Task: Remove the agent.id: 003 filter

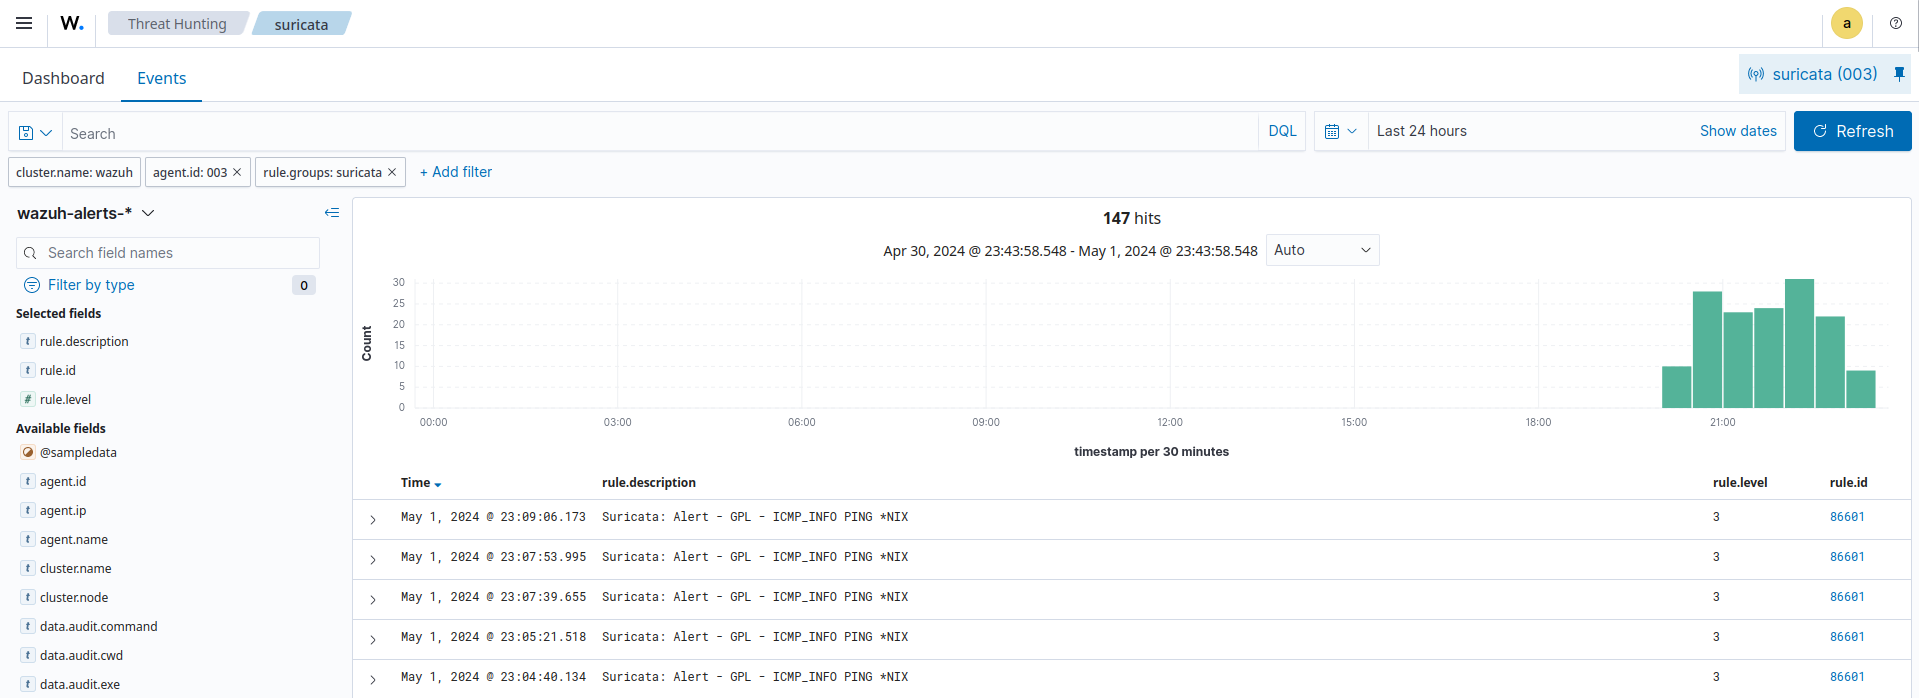Action: [x=237, y=172]
